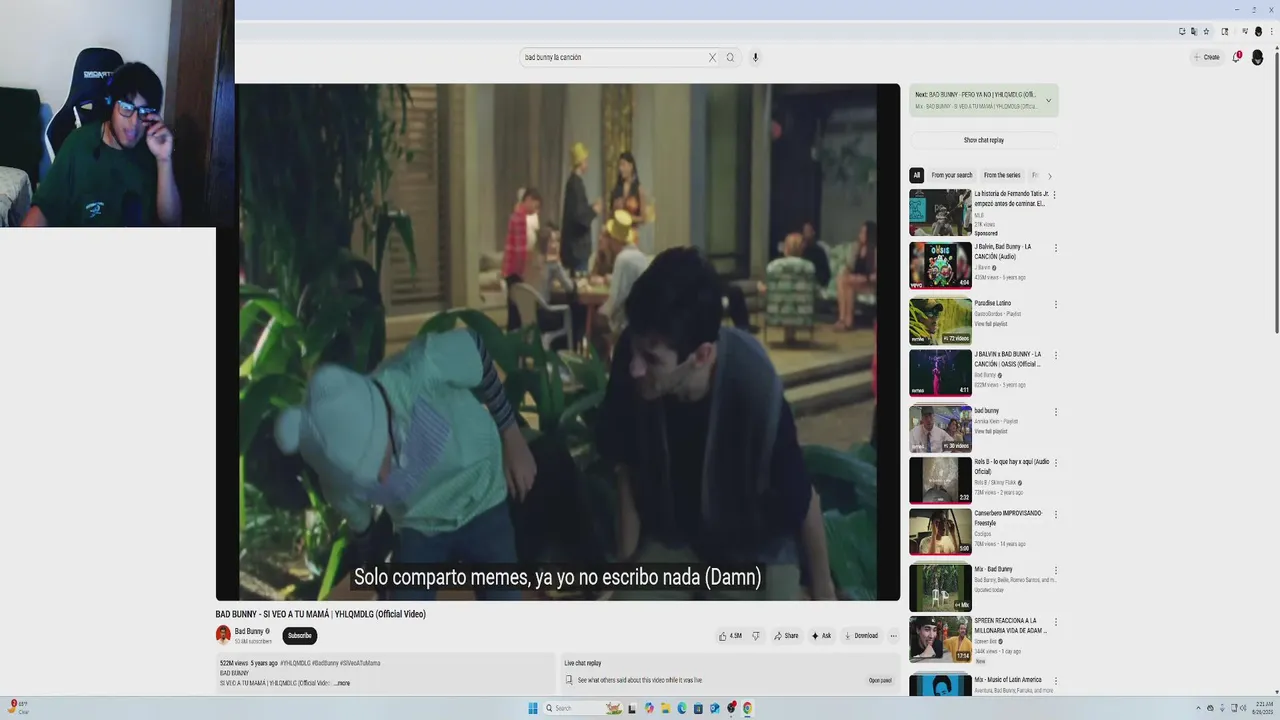Image resolution: width=1280 pixels, height=720 pixels.
Task: Open Mix - Music of Latin America title
Action: 1008,680
